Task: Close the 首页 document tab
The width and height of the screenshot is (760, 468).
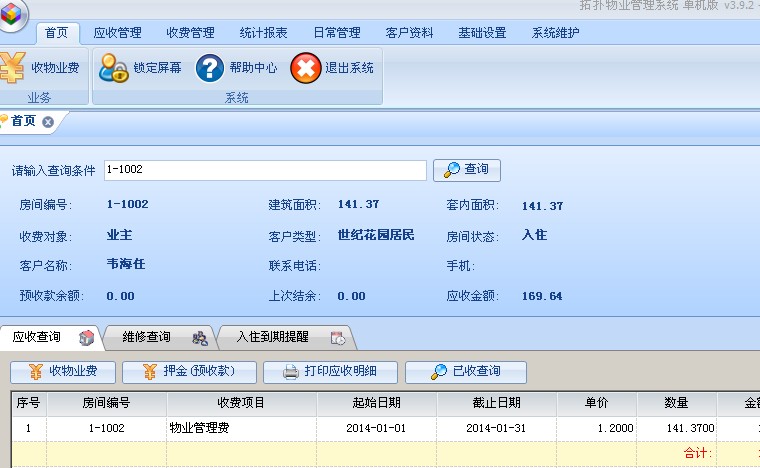Action: tap(48, 122)
